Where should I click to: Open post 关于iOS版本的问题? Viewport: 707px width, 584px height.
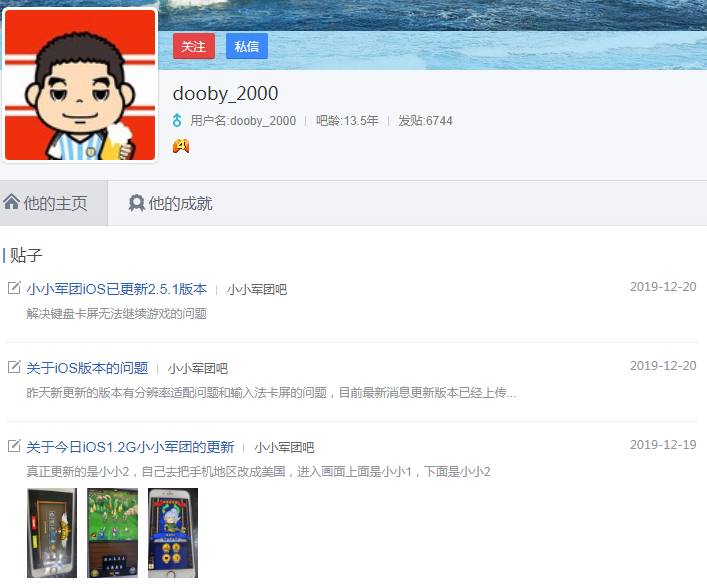[x=87, y=368]
